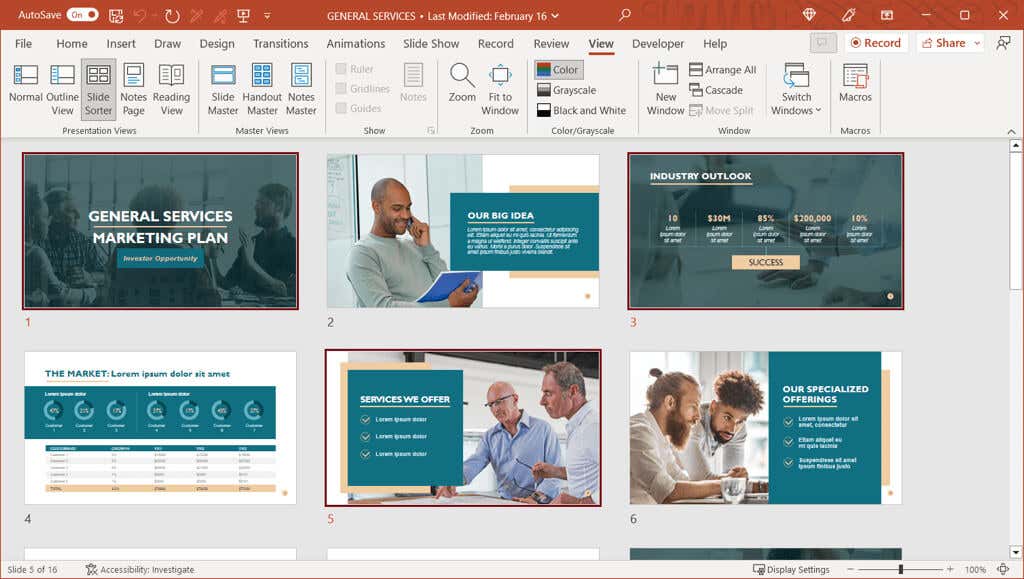1024x579 pixels.
Task: Click Fit to Window in the Zoom group
Action: (x=500, y=88)
